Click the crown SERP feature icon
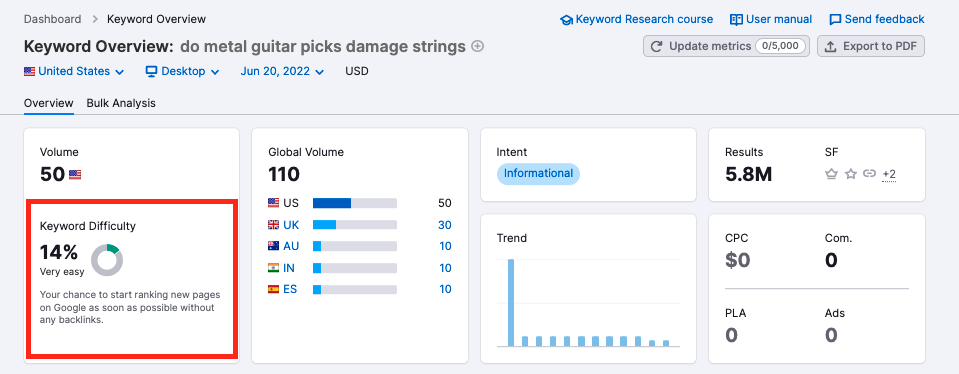Viewport: 959px width, 374px height. tap(831, 174)
